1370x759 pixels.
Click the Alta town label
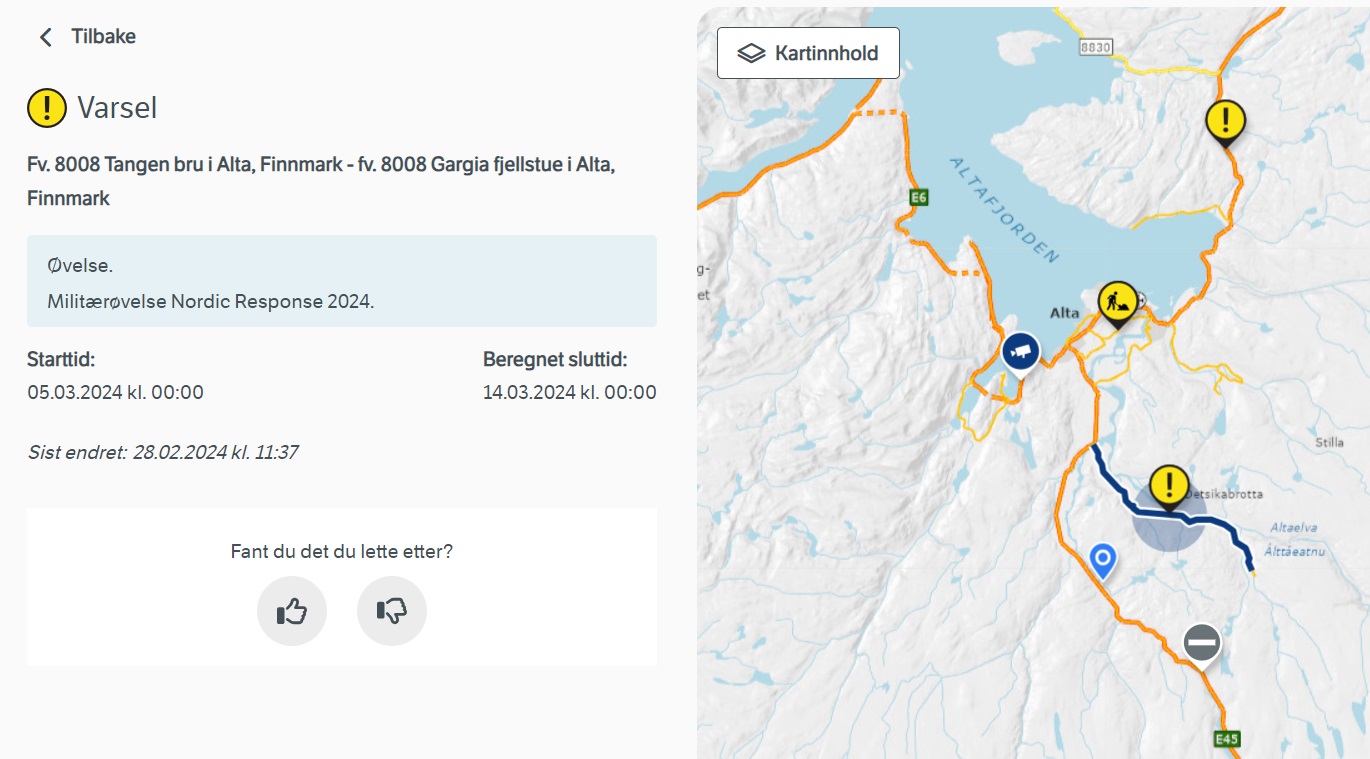coord(1065,313)
